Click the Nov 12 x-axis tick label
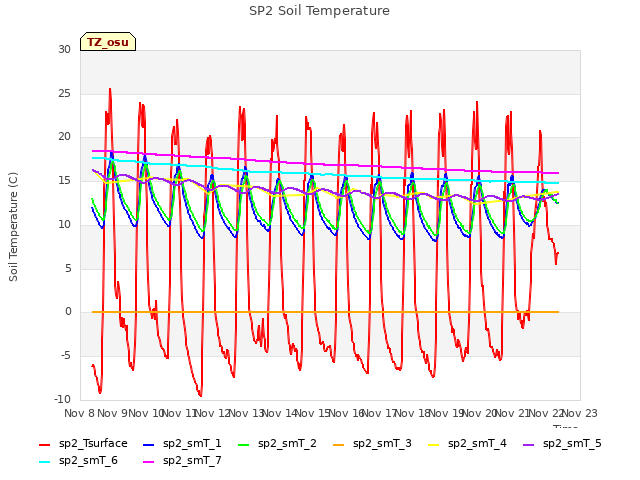The height and width of the screenshot is (480, 640). coord(213,413)
